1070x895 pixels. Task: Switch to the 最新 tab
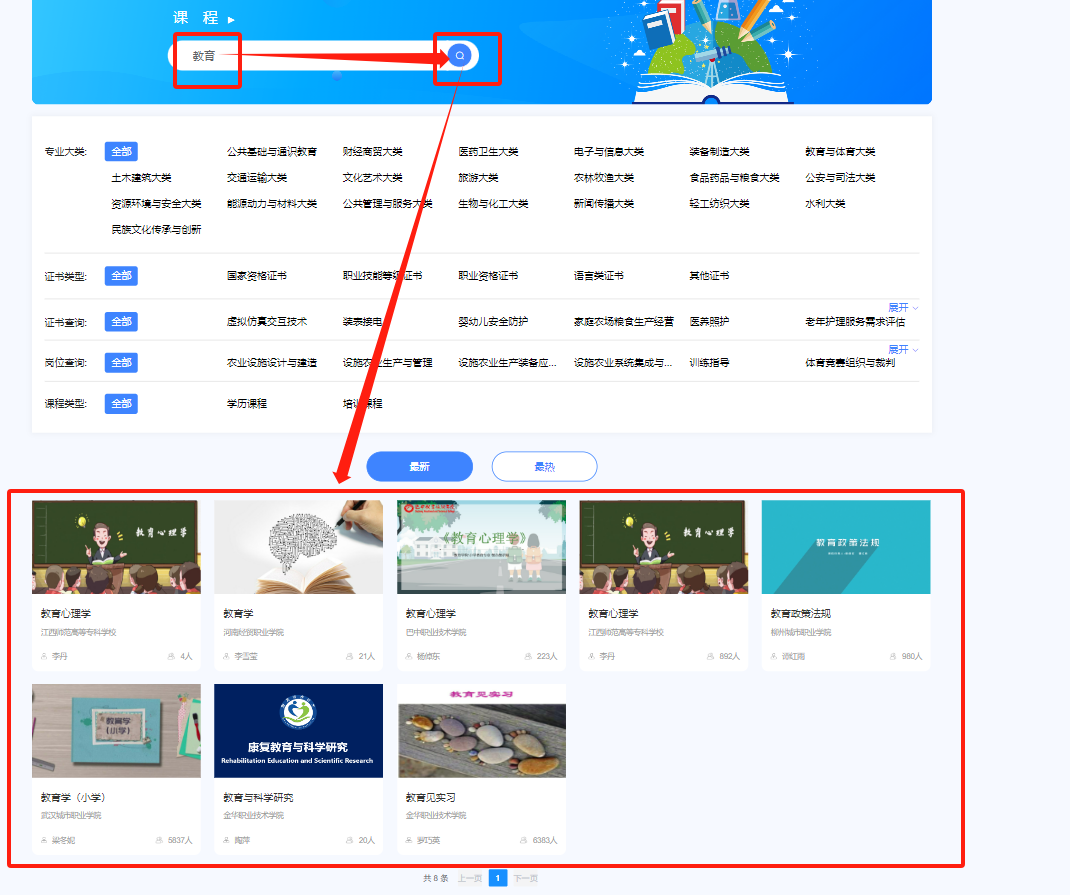click(x=419, y=466)
